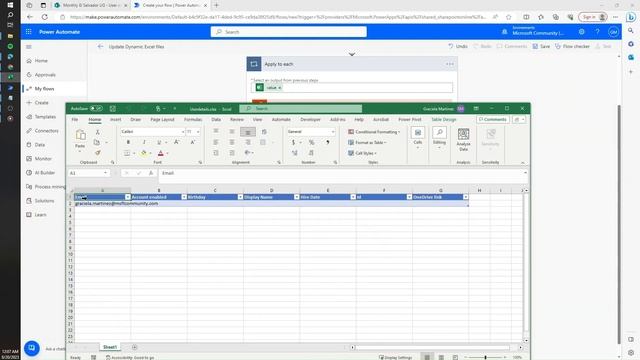Click the Apply to each loop icon
Viewport: 640px width, 360px height.
tap(254, 64)
